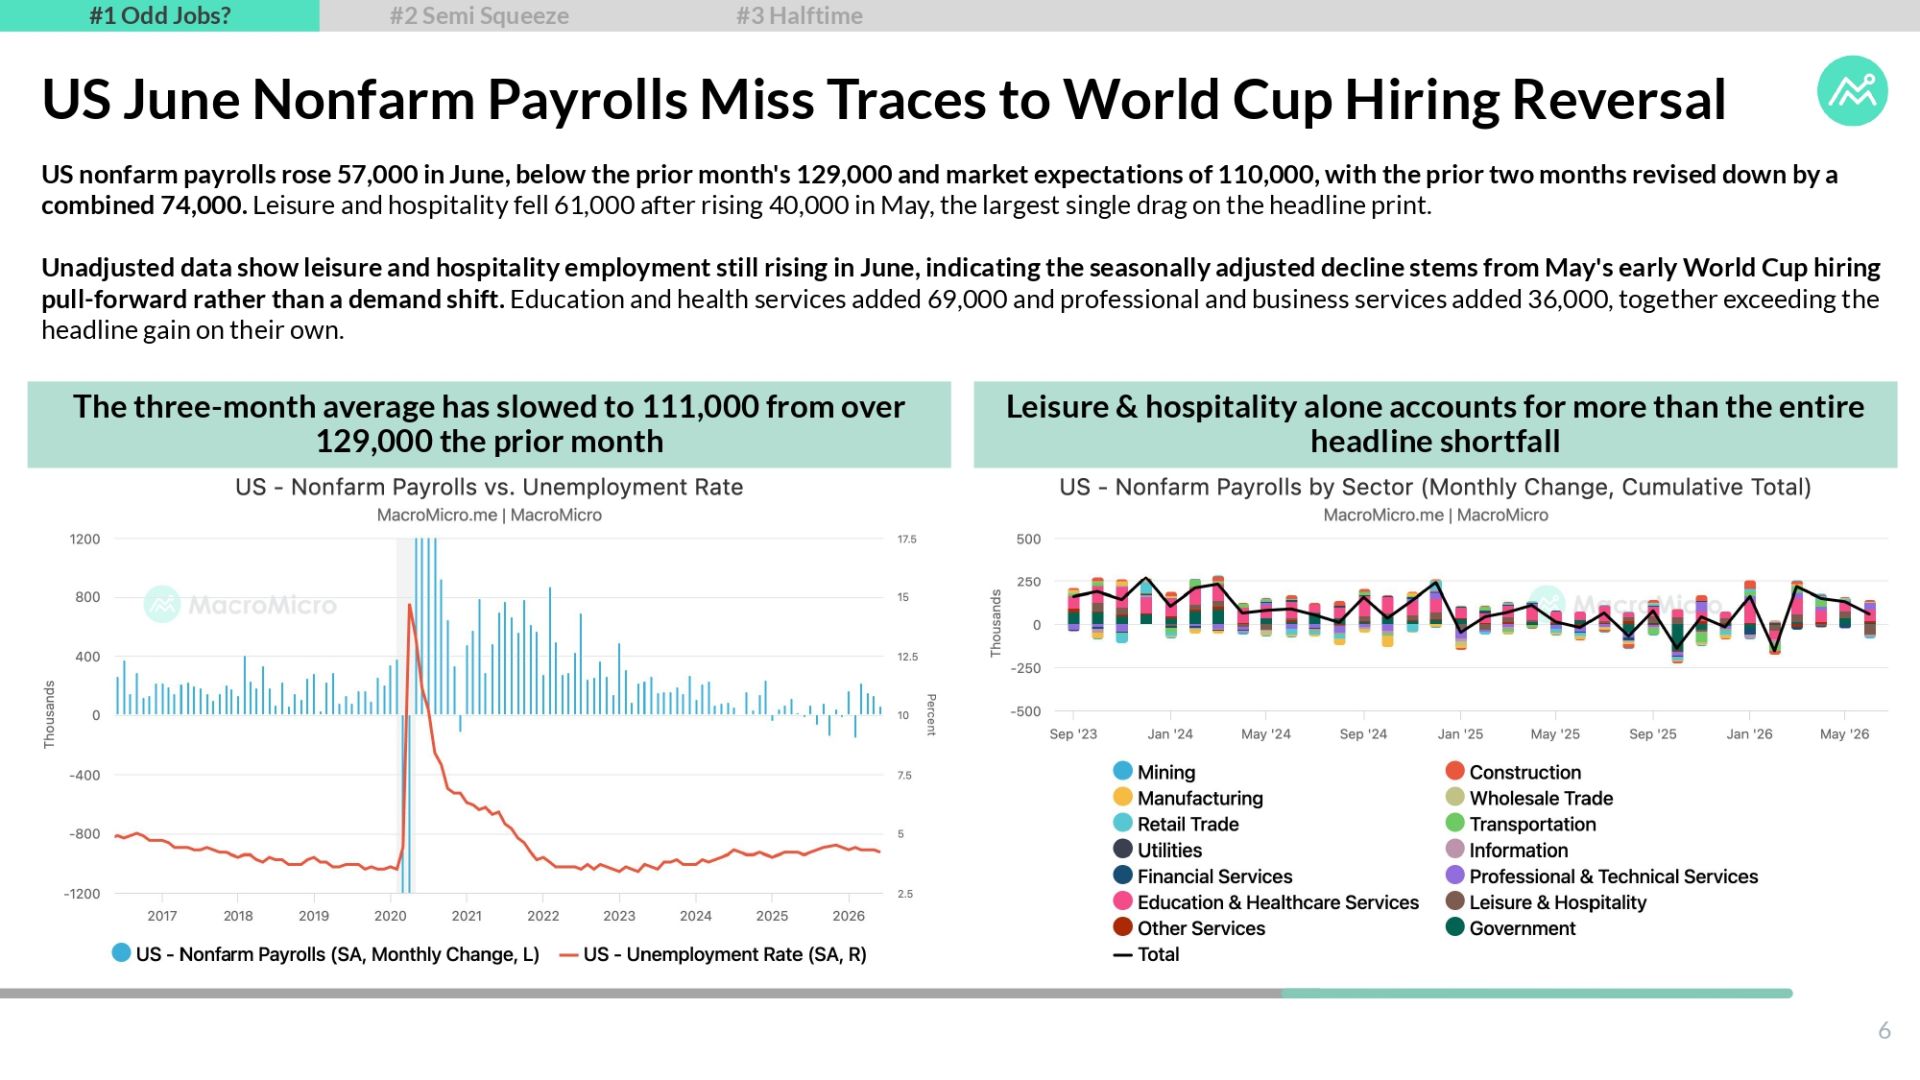Image resolution: width=1920 pixels, height=1080 pixels.
Task: Click the Professional & Technical Services legend label
Action: click(1613, 876)
